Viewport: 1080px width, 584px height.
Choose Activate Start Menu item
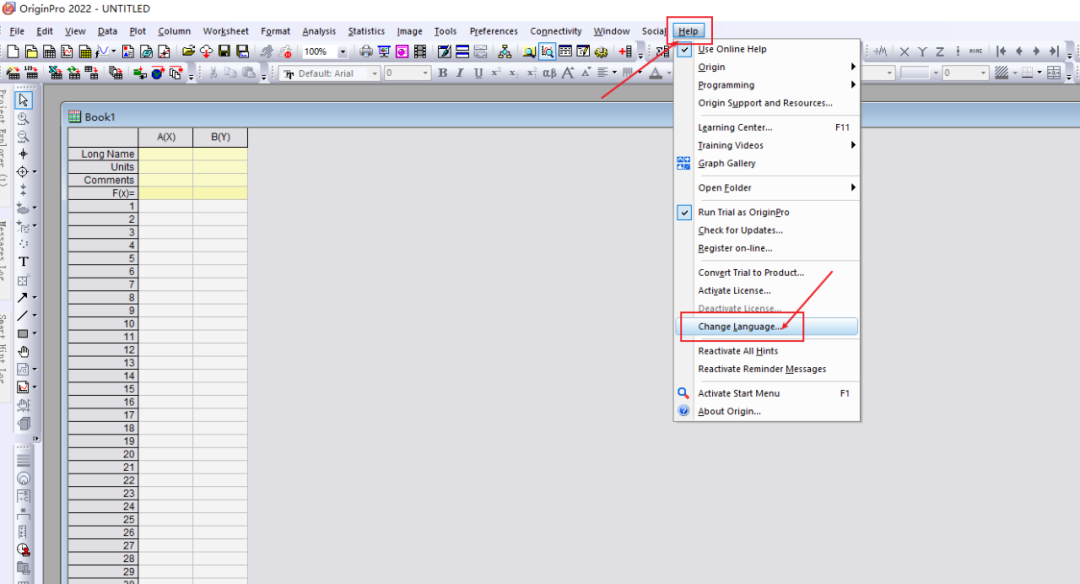pyautogui.click(x=767, y=393)
